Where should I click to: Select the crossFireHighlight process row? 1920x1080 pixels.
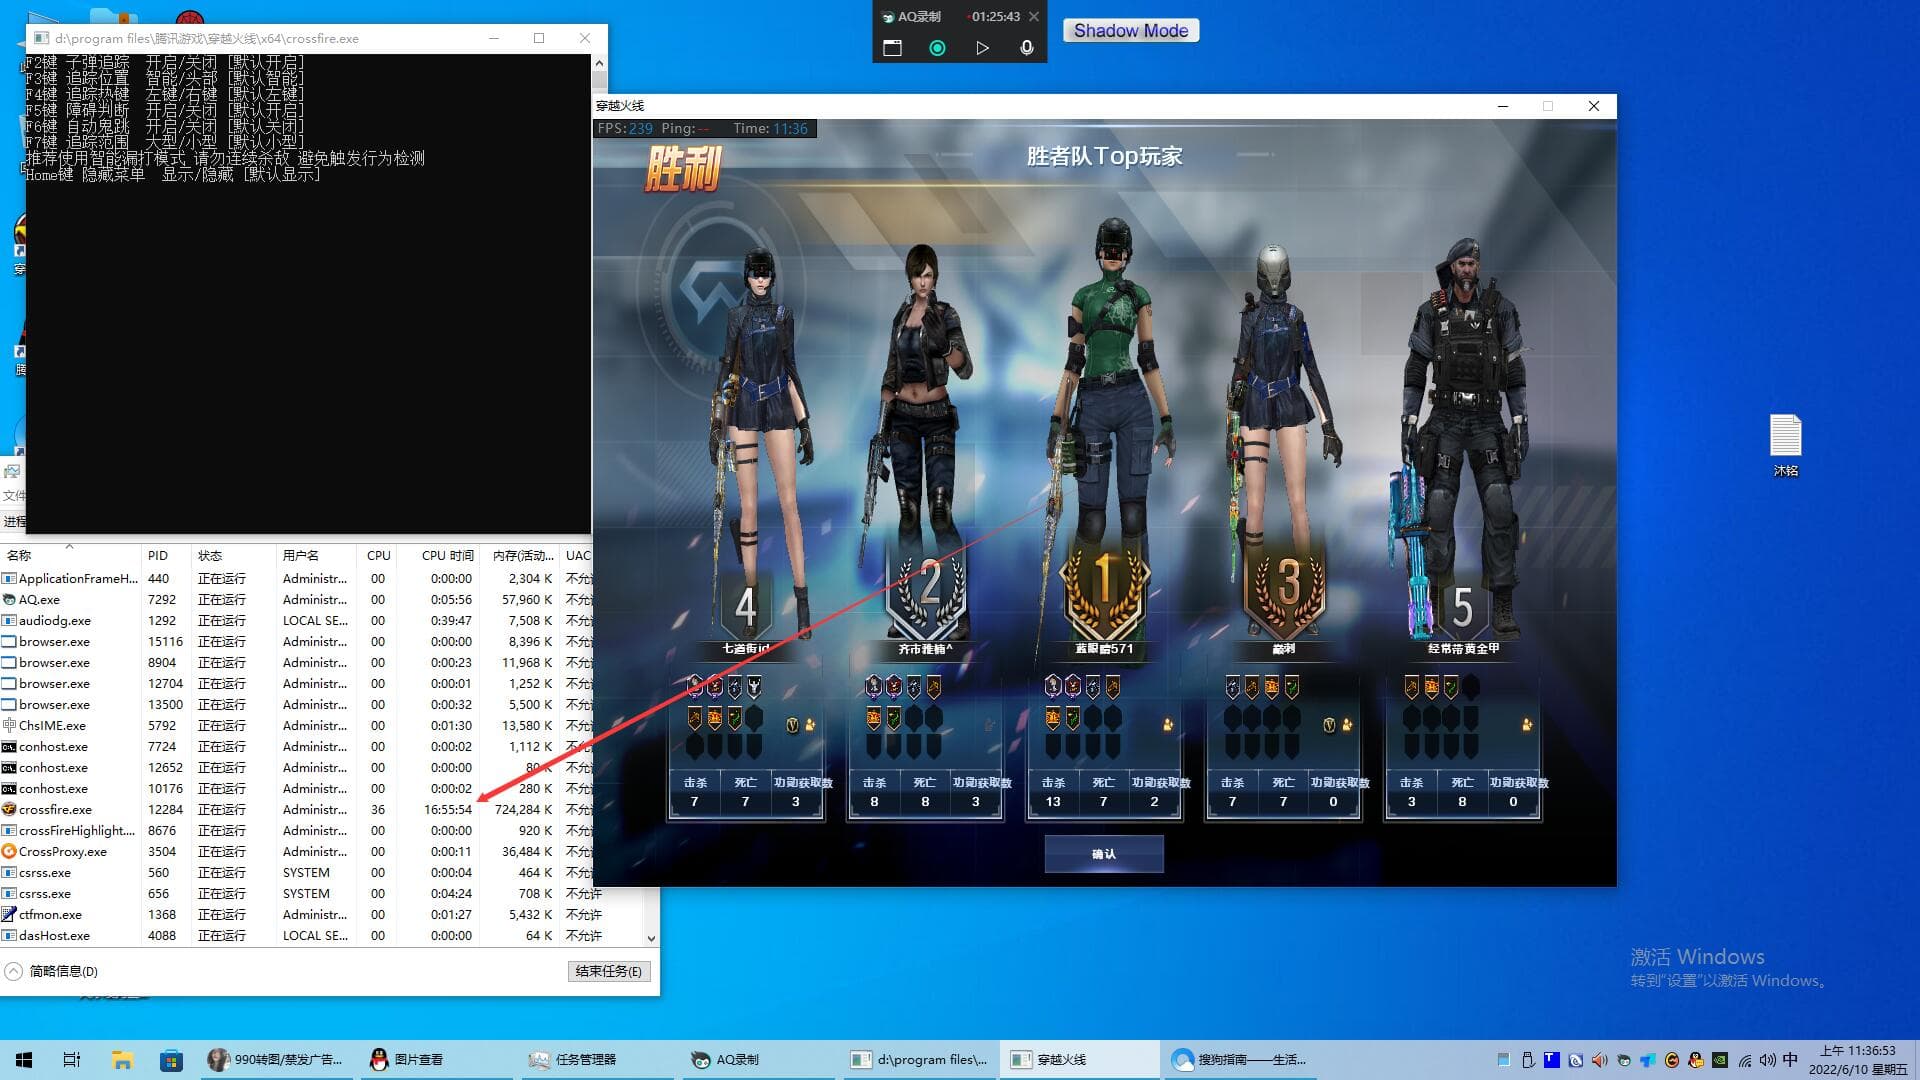296,830
